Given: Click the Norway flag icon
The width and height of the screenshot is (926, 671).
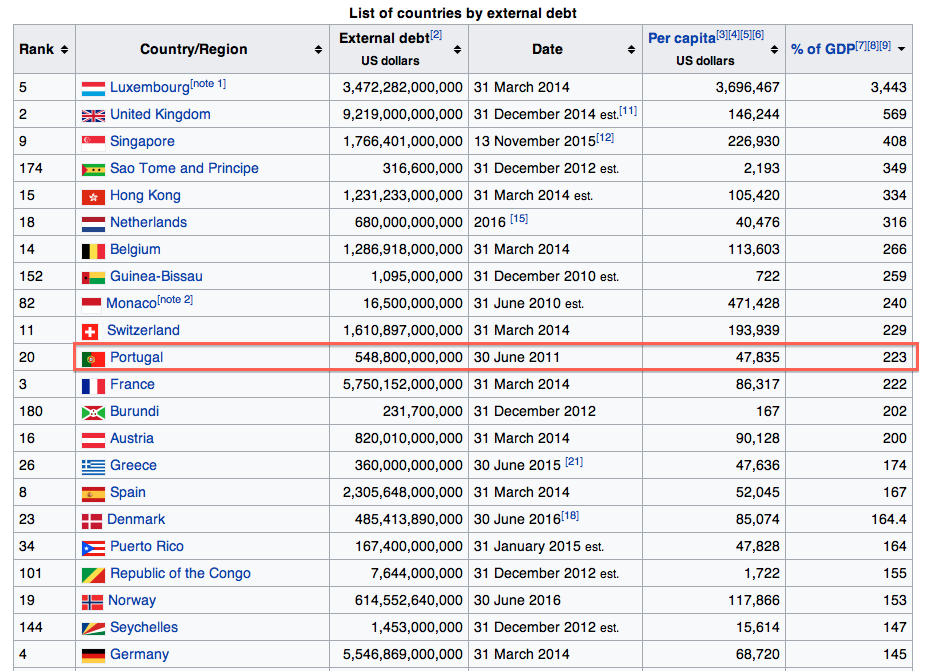Looking at the screenshot, I should [92, 601].
